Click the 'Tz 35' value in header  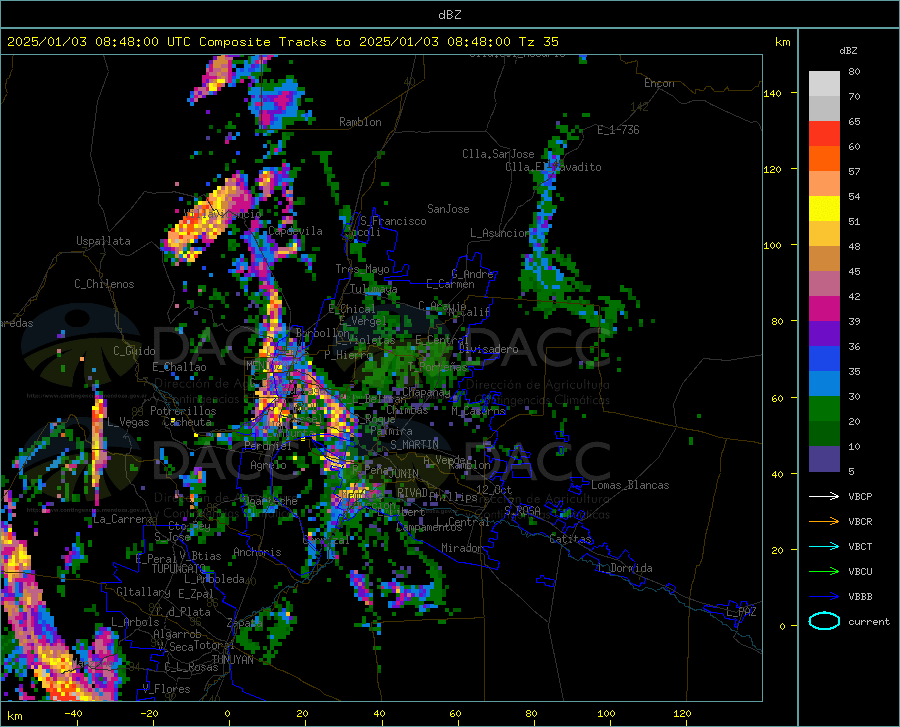[x=538, y=42]
